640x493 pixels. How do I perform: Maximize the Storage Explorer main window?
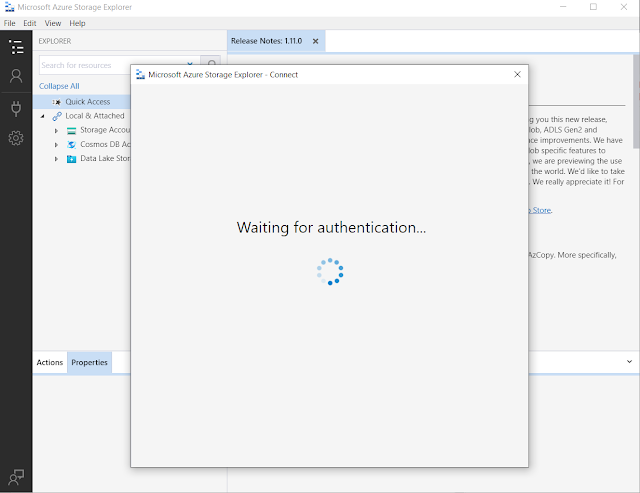593,7
